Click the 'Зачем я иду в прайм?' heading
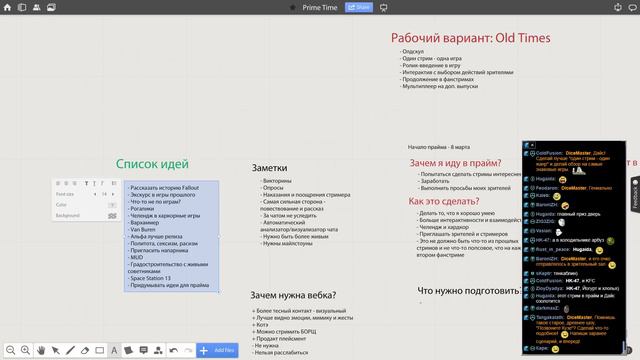 455,163
